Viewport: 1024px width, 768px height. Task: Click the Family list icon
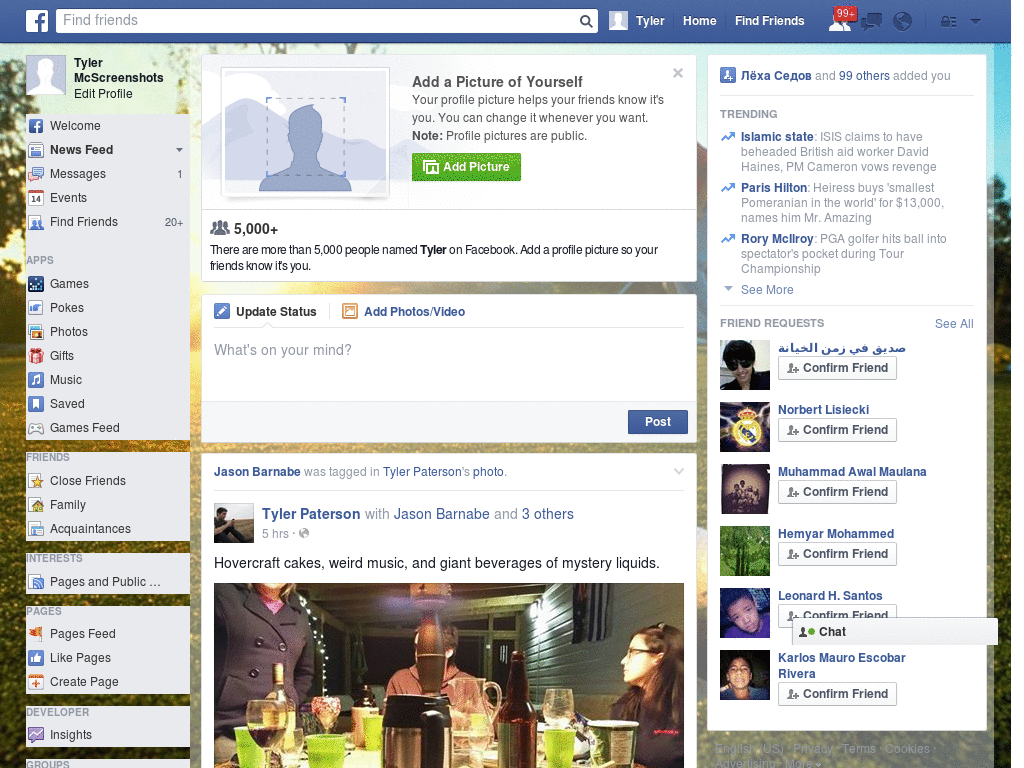tap(36, 505)
